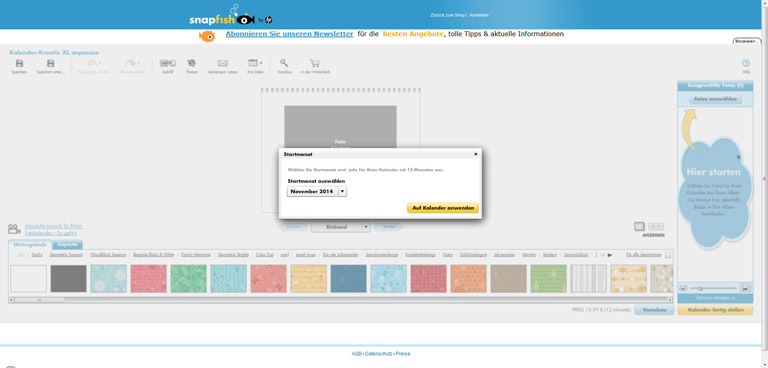
Task: Click the AGB footer link
Action: [x=356, y=354]
